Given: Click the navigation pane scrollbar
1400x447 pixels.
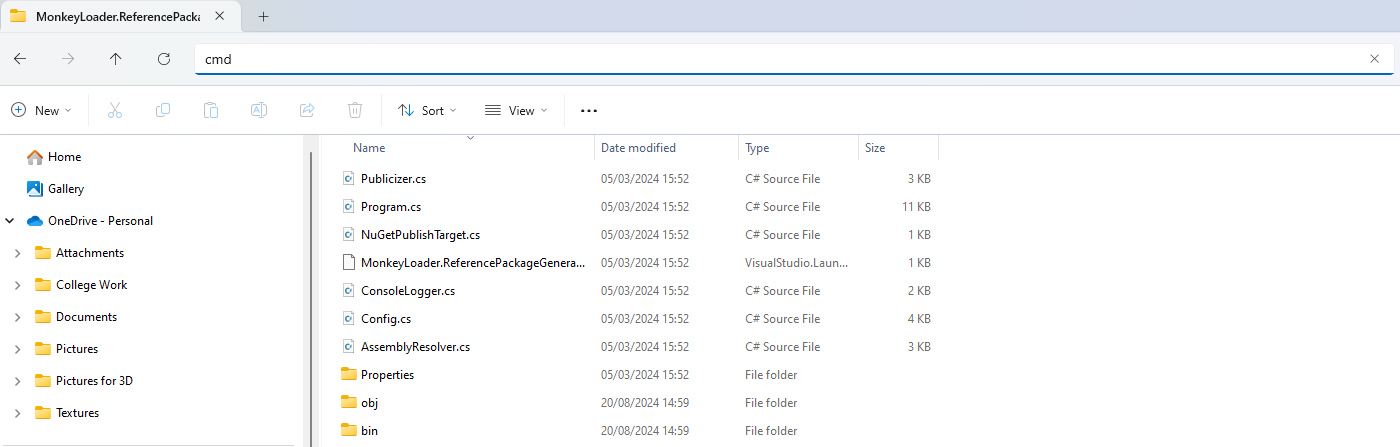Looking at the screenshot, I should (x=311, y=300).
